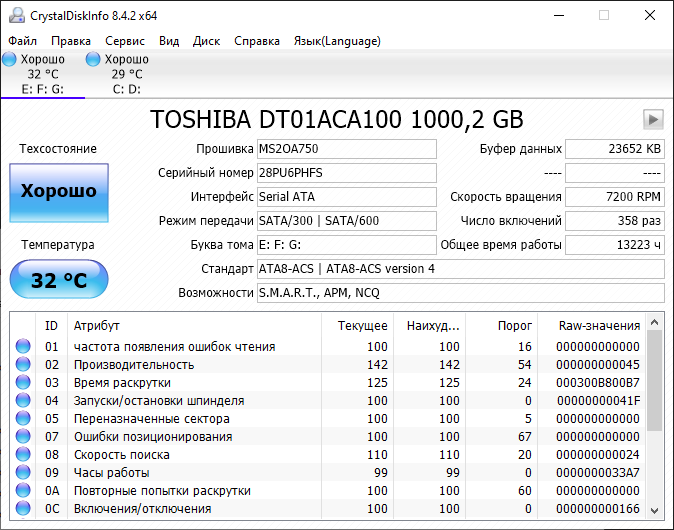Viewport: 674px width, 530px height.
Task: Select the row 'Ошибки позиционирования'
Action: [328, 437]
